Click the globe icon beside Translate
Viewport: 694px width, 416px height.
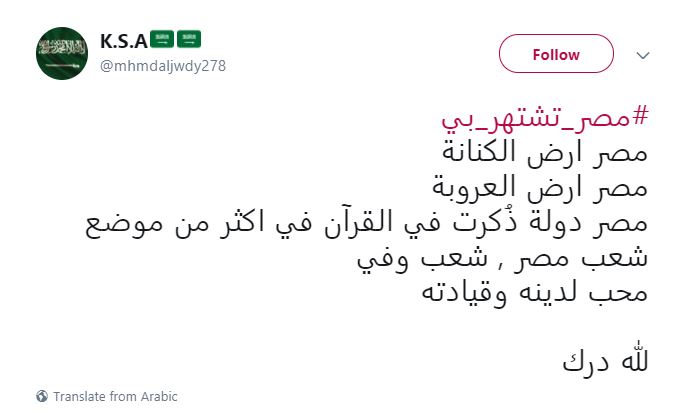[42, 396]
